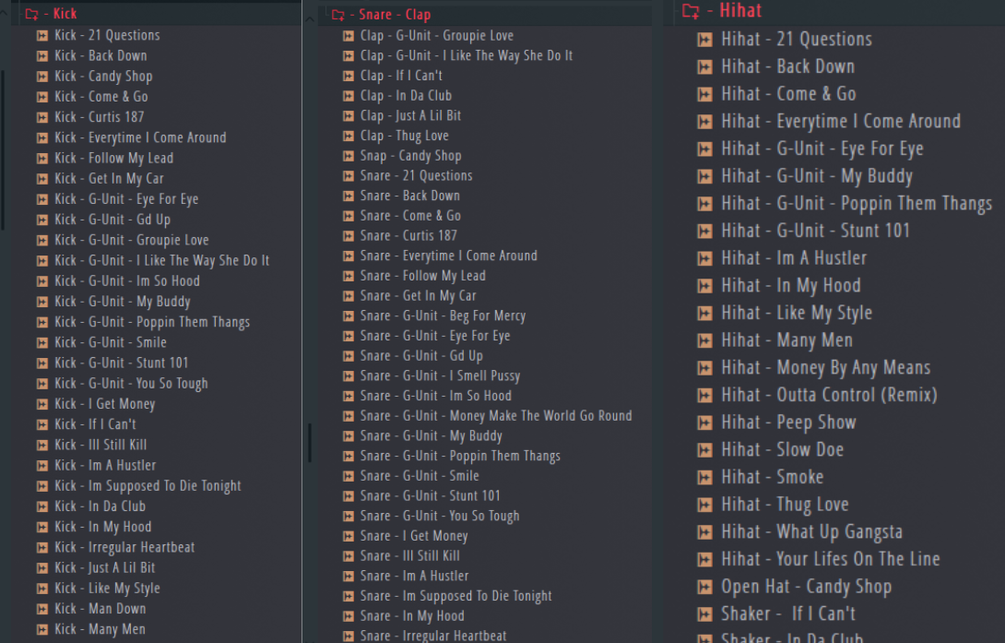Click the sample icon beside Kick - Many Men
The height and width of the screenshot is (643, 1005).
pos(42,630)
